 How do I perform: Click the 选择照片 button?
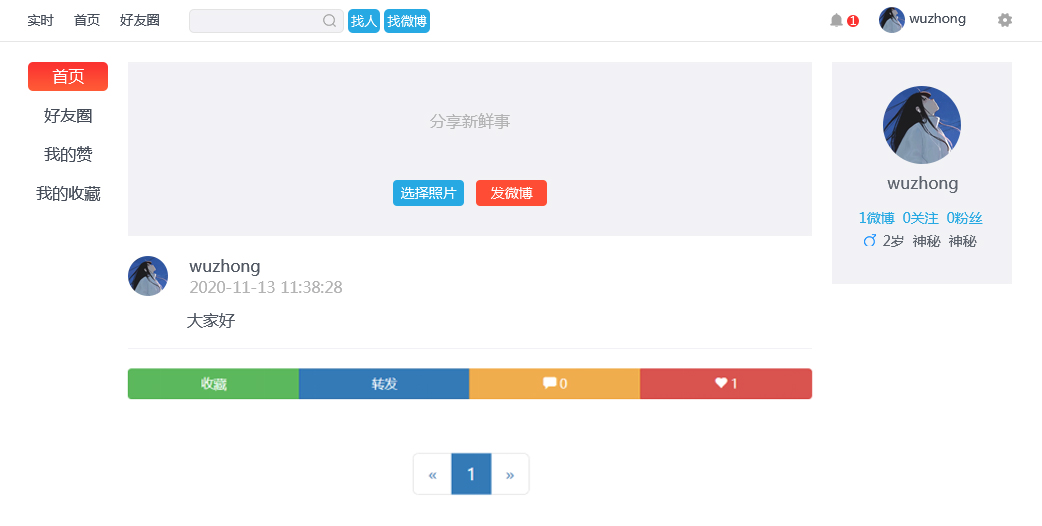428,193
